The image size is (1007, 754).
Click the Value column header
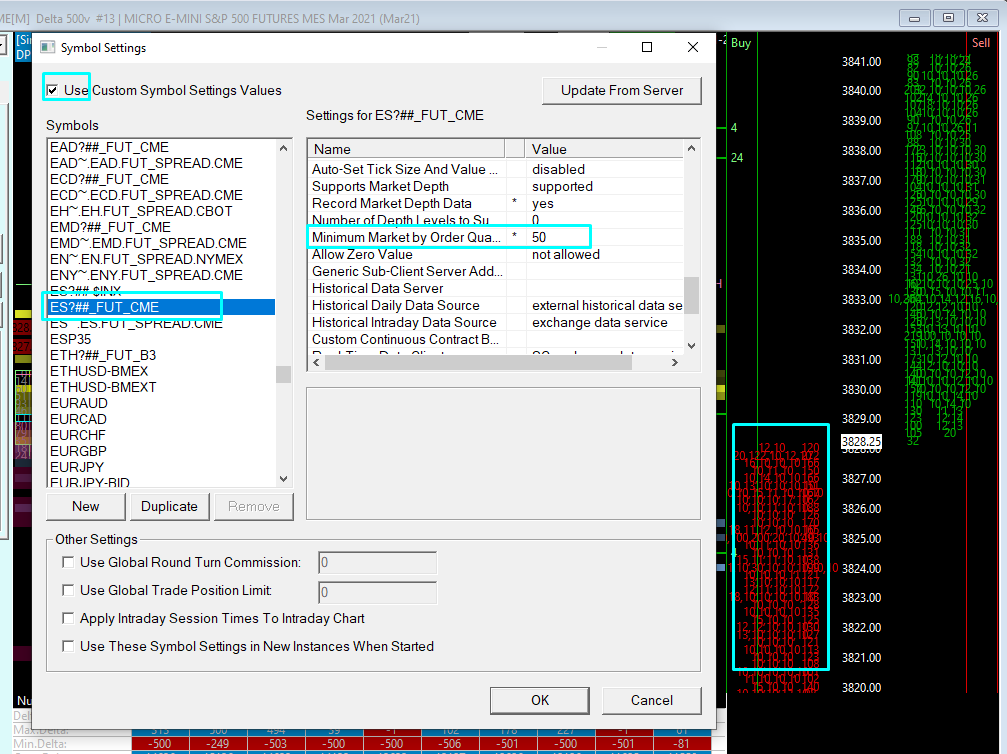[x=604, y=149]
